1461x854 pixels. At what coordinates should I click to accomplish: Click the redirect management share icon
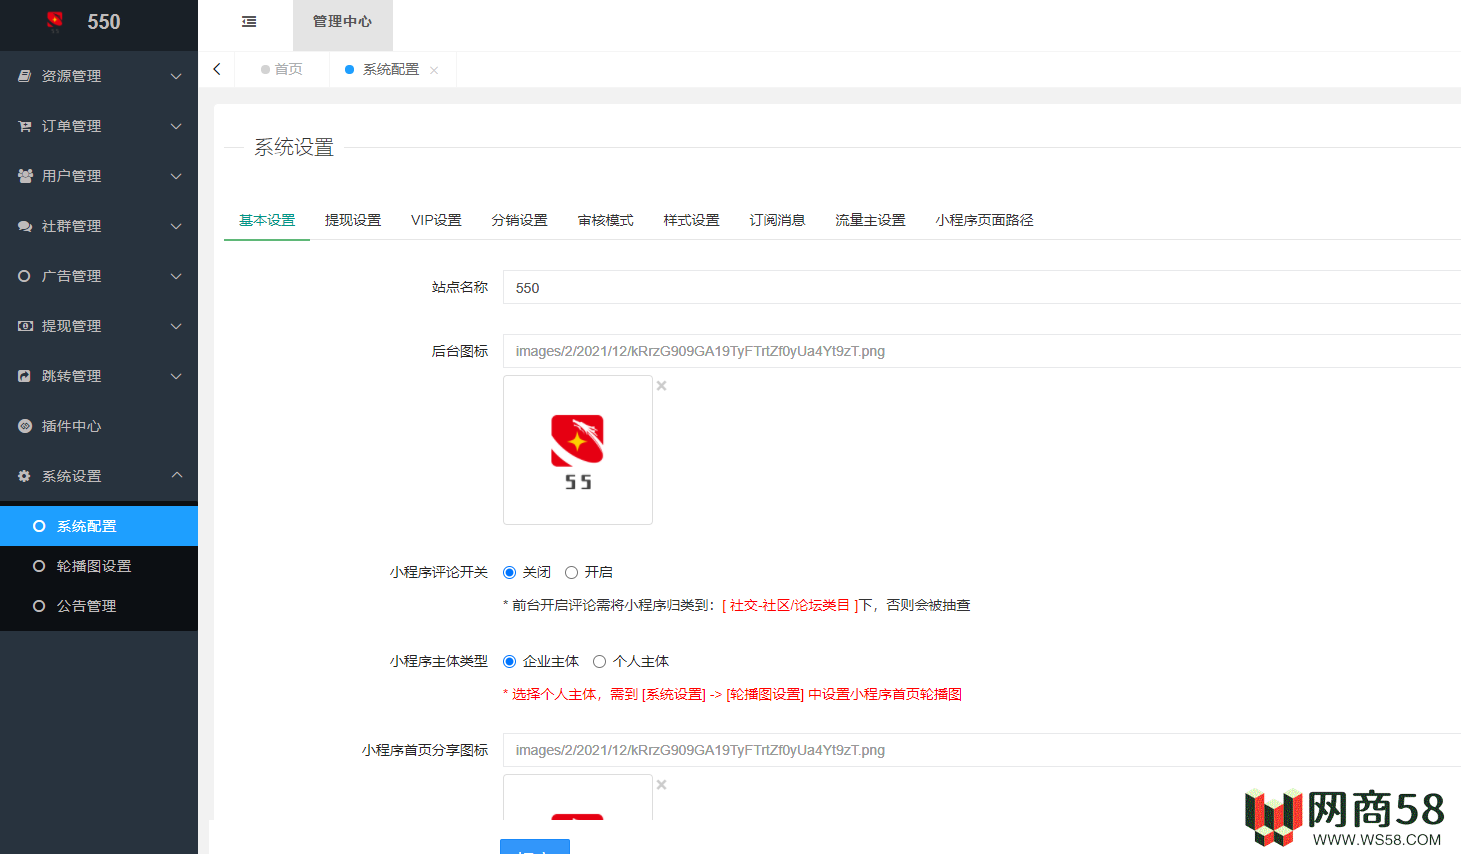pyautogui.click(x=25, y=376)
